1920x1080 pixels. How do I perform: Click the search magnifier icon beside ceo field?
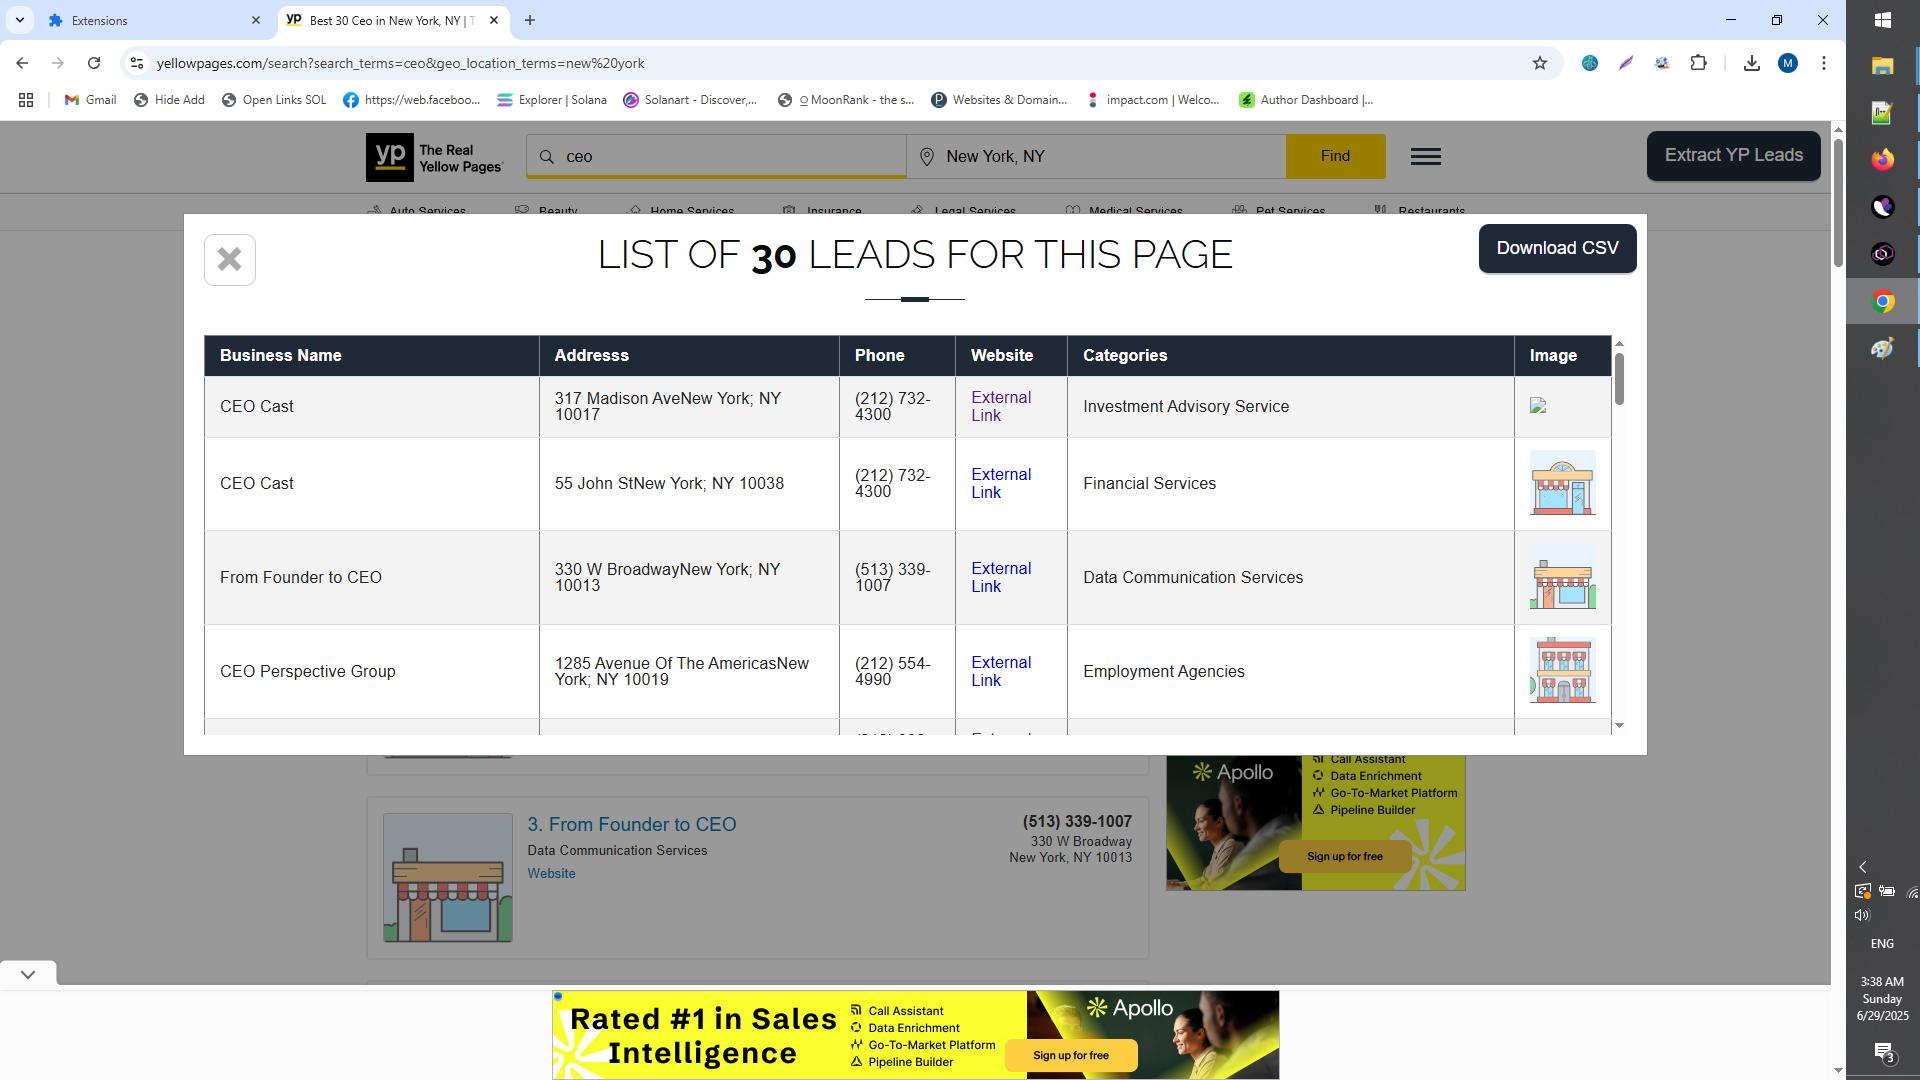tap(546, 156)
